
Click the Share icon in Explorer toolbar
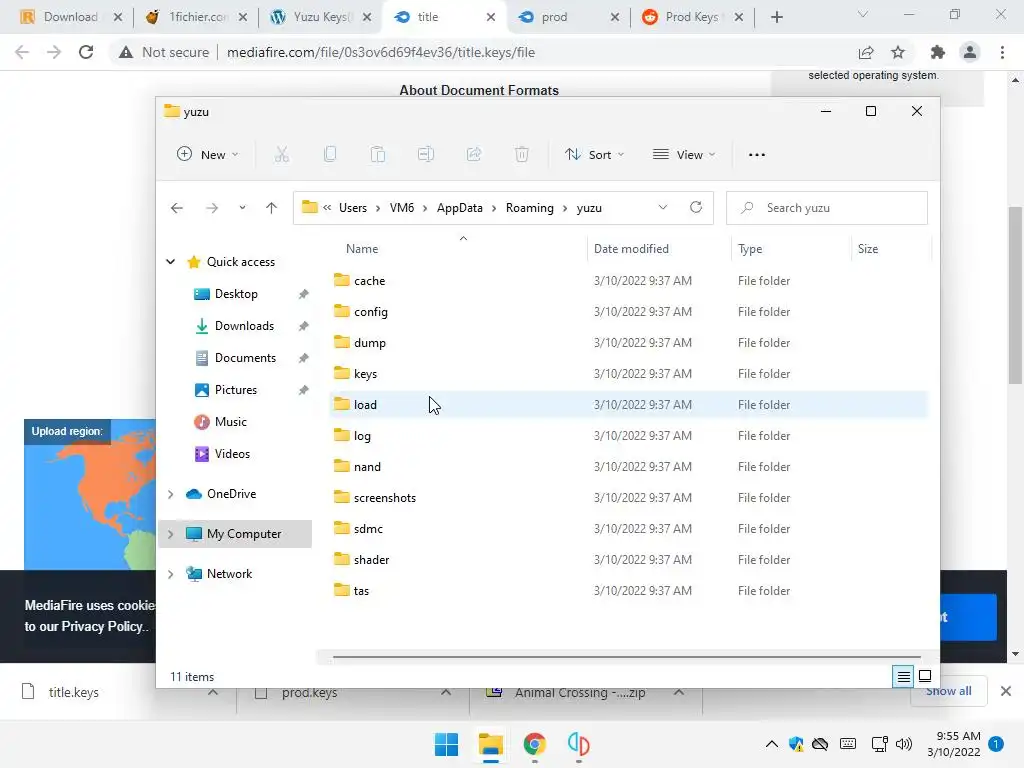(x=473, y=155)
